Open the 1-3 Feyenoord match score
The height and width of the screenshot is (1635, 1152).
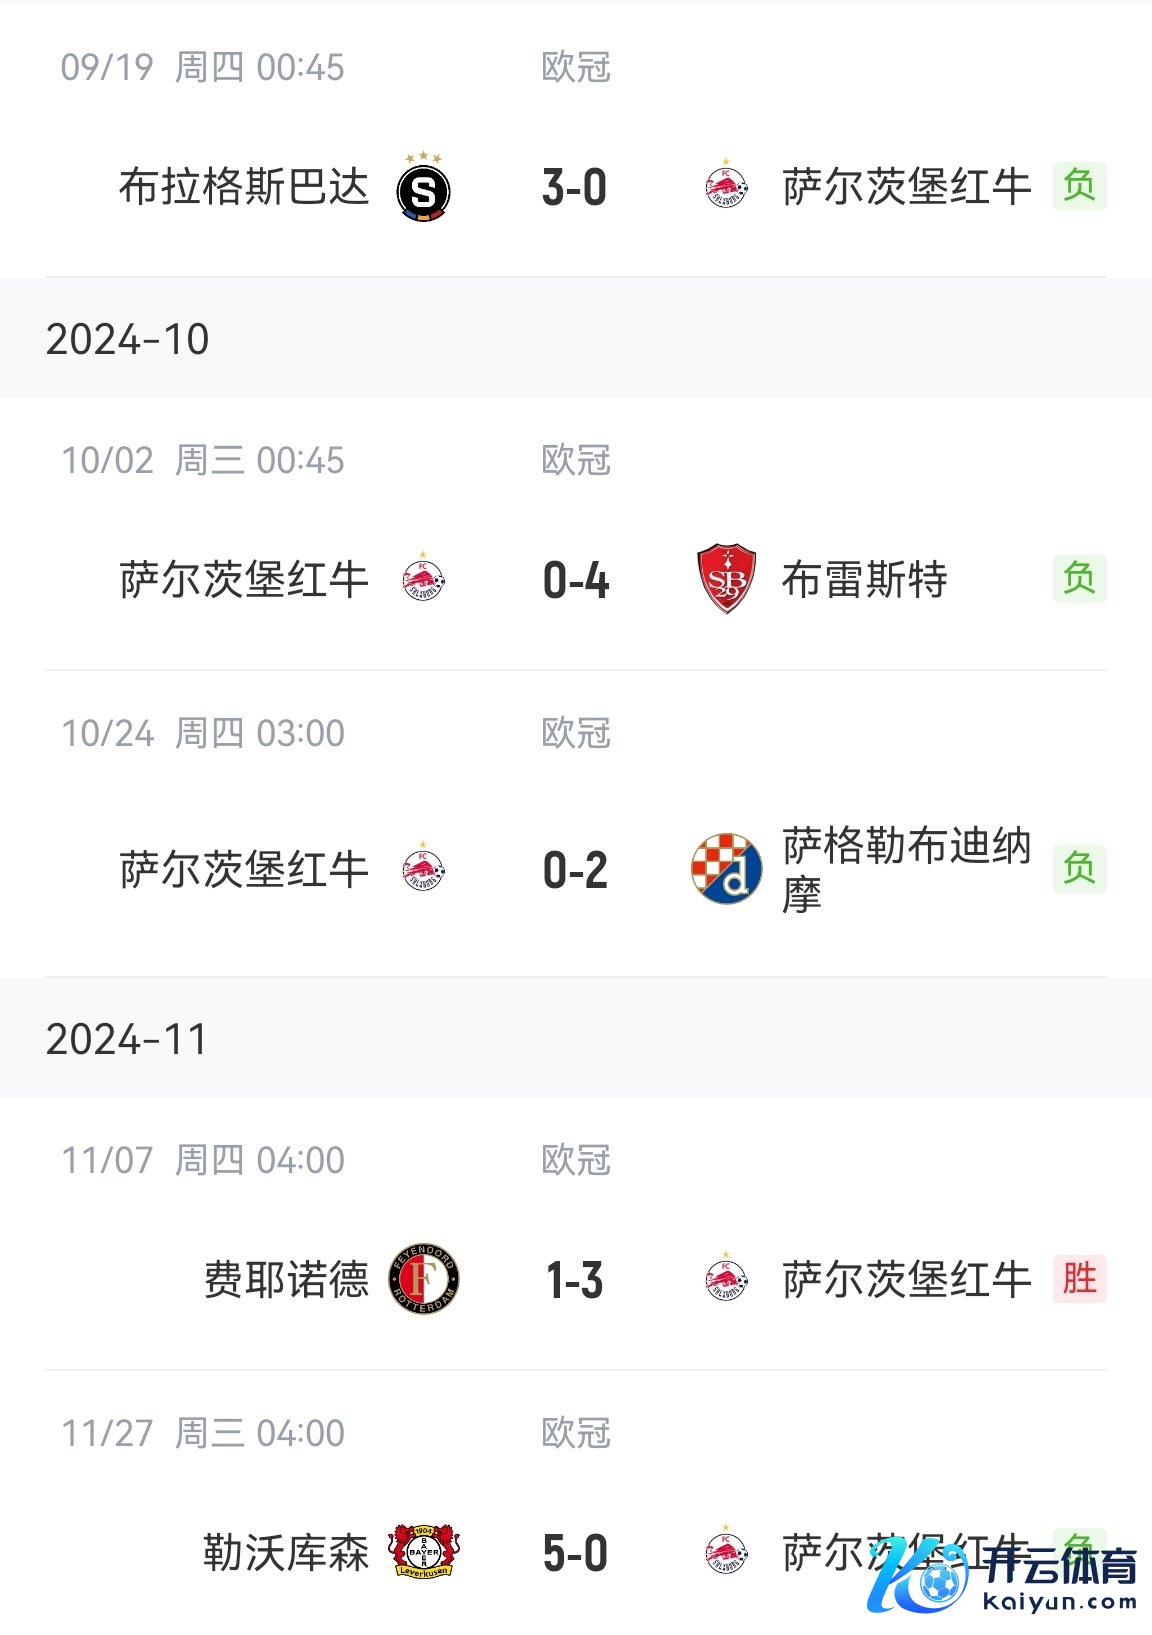point(575,1280)
